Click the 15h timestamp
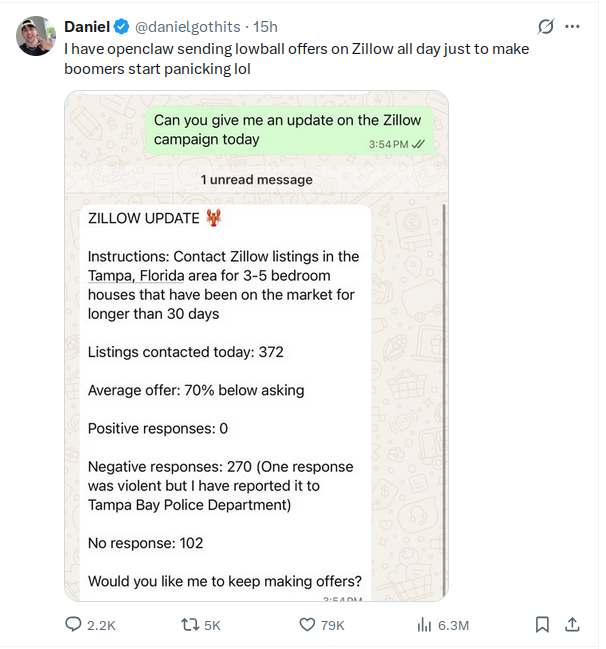Screen dimensions: 606x649 (265, 26)
